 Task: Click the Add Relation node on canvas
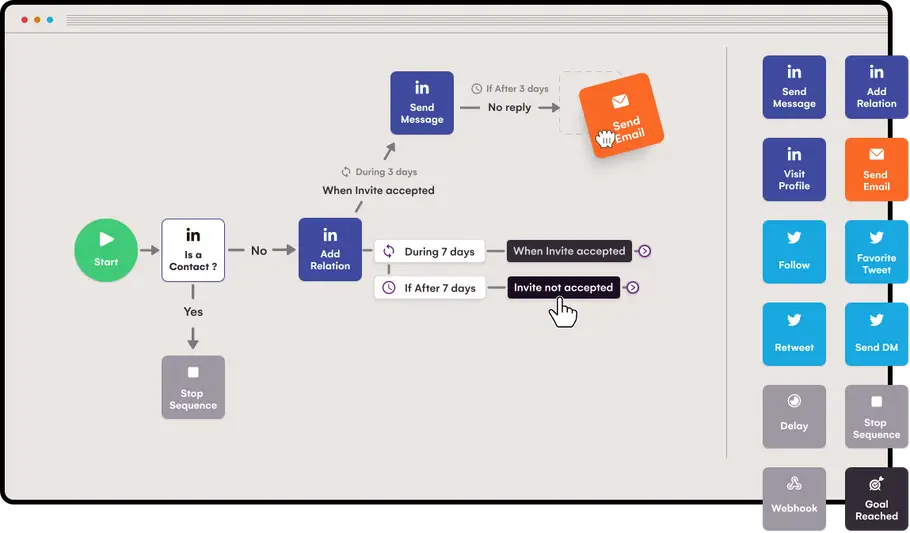[330, 250]
